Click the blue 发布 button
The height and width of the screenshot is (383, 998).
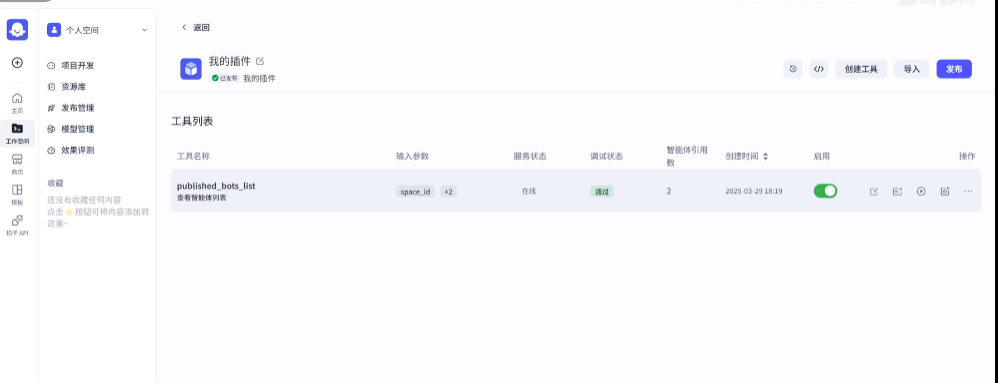point(954,69)
